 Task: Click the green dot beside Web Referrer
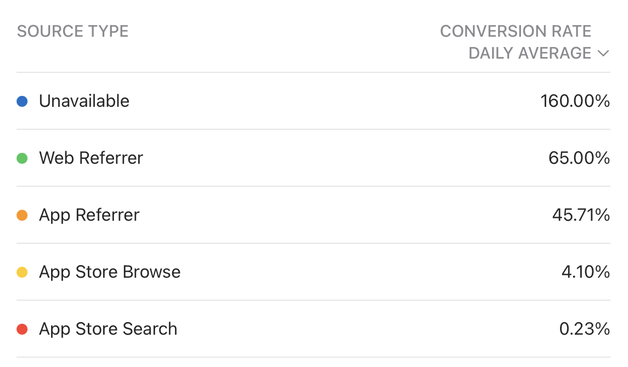tap(22, 158)
